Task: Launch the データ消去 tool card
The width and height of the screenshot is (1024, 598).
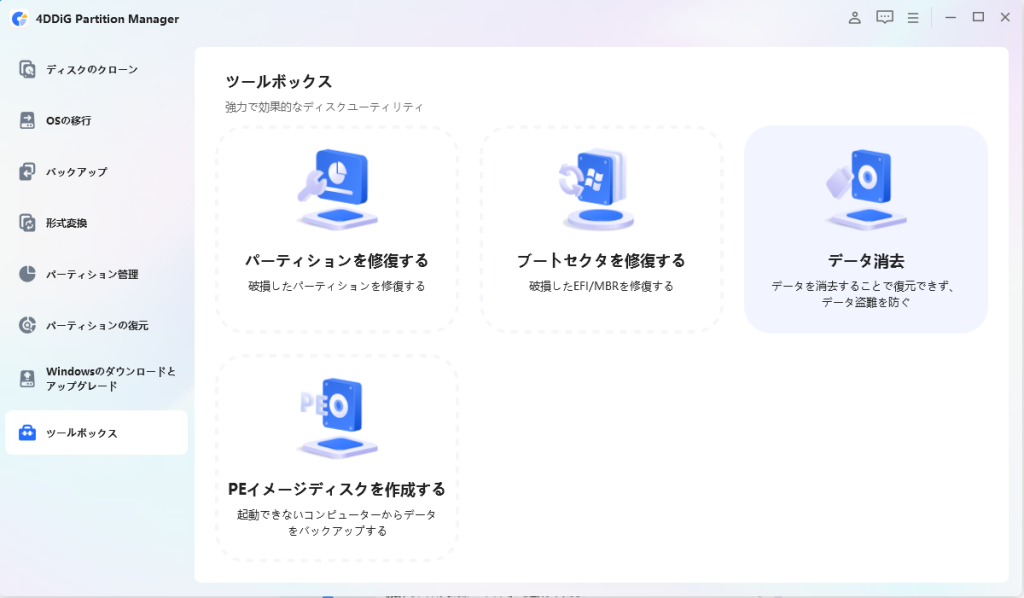Action: coord(866,230)
